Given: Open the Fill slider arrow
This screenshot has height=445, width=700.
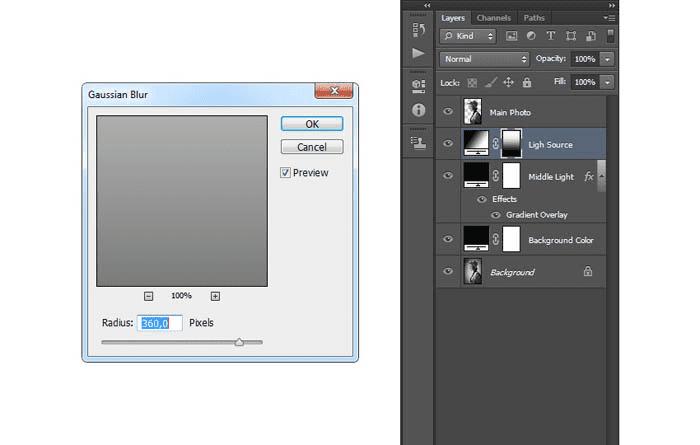Looking at the screenshot, I should (608, 82).
